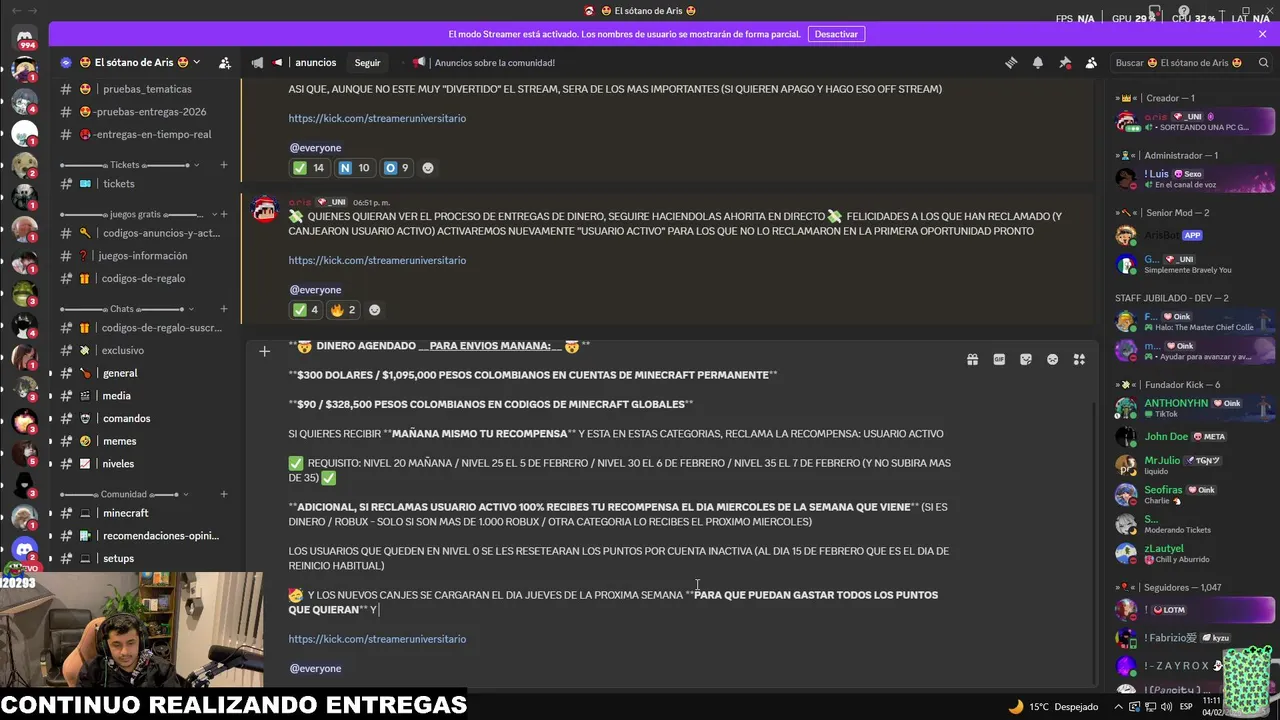
Task: Open weather widget in Windows taskbar
Action: tap(1053, 706)
